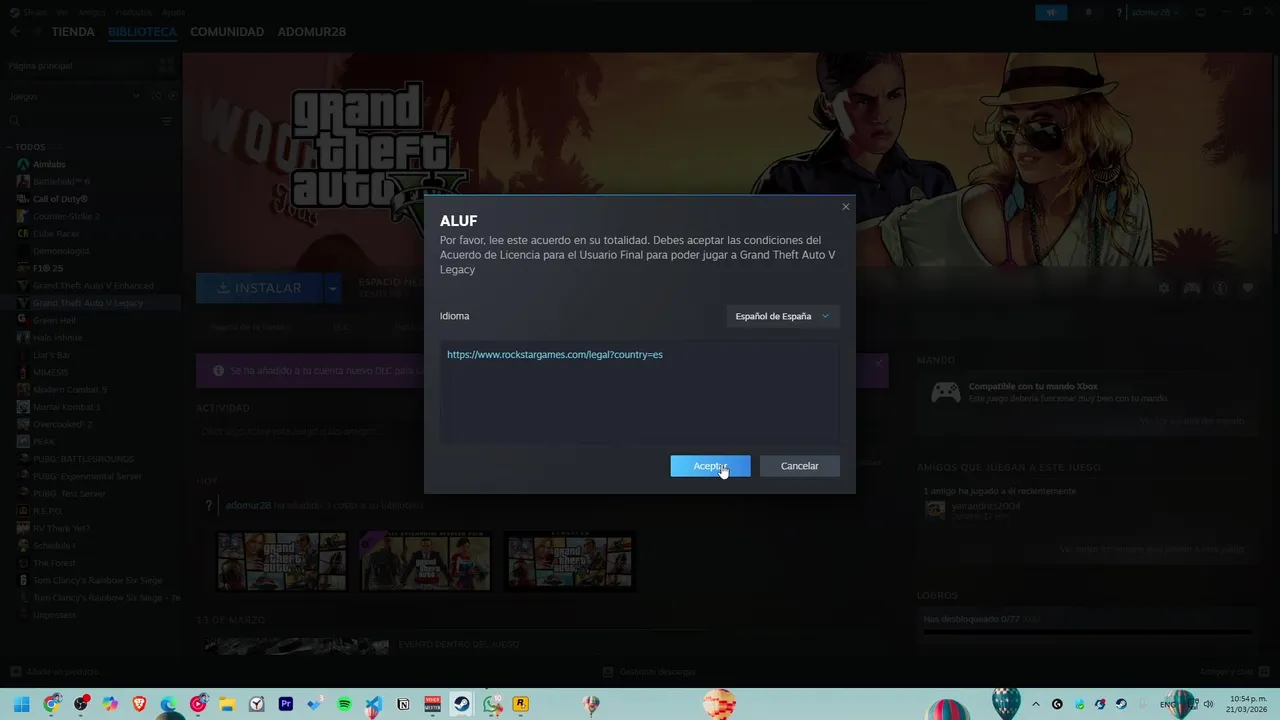Screen dimensions: 1280x720
Task: Click Cancelar in the ALUF dialog
Action: 799,466
